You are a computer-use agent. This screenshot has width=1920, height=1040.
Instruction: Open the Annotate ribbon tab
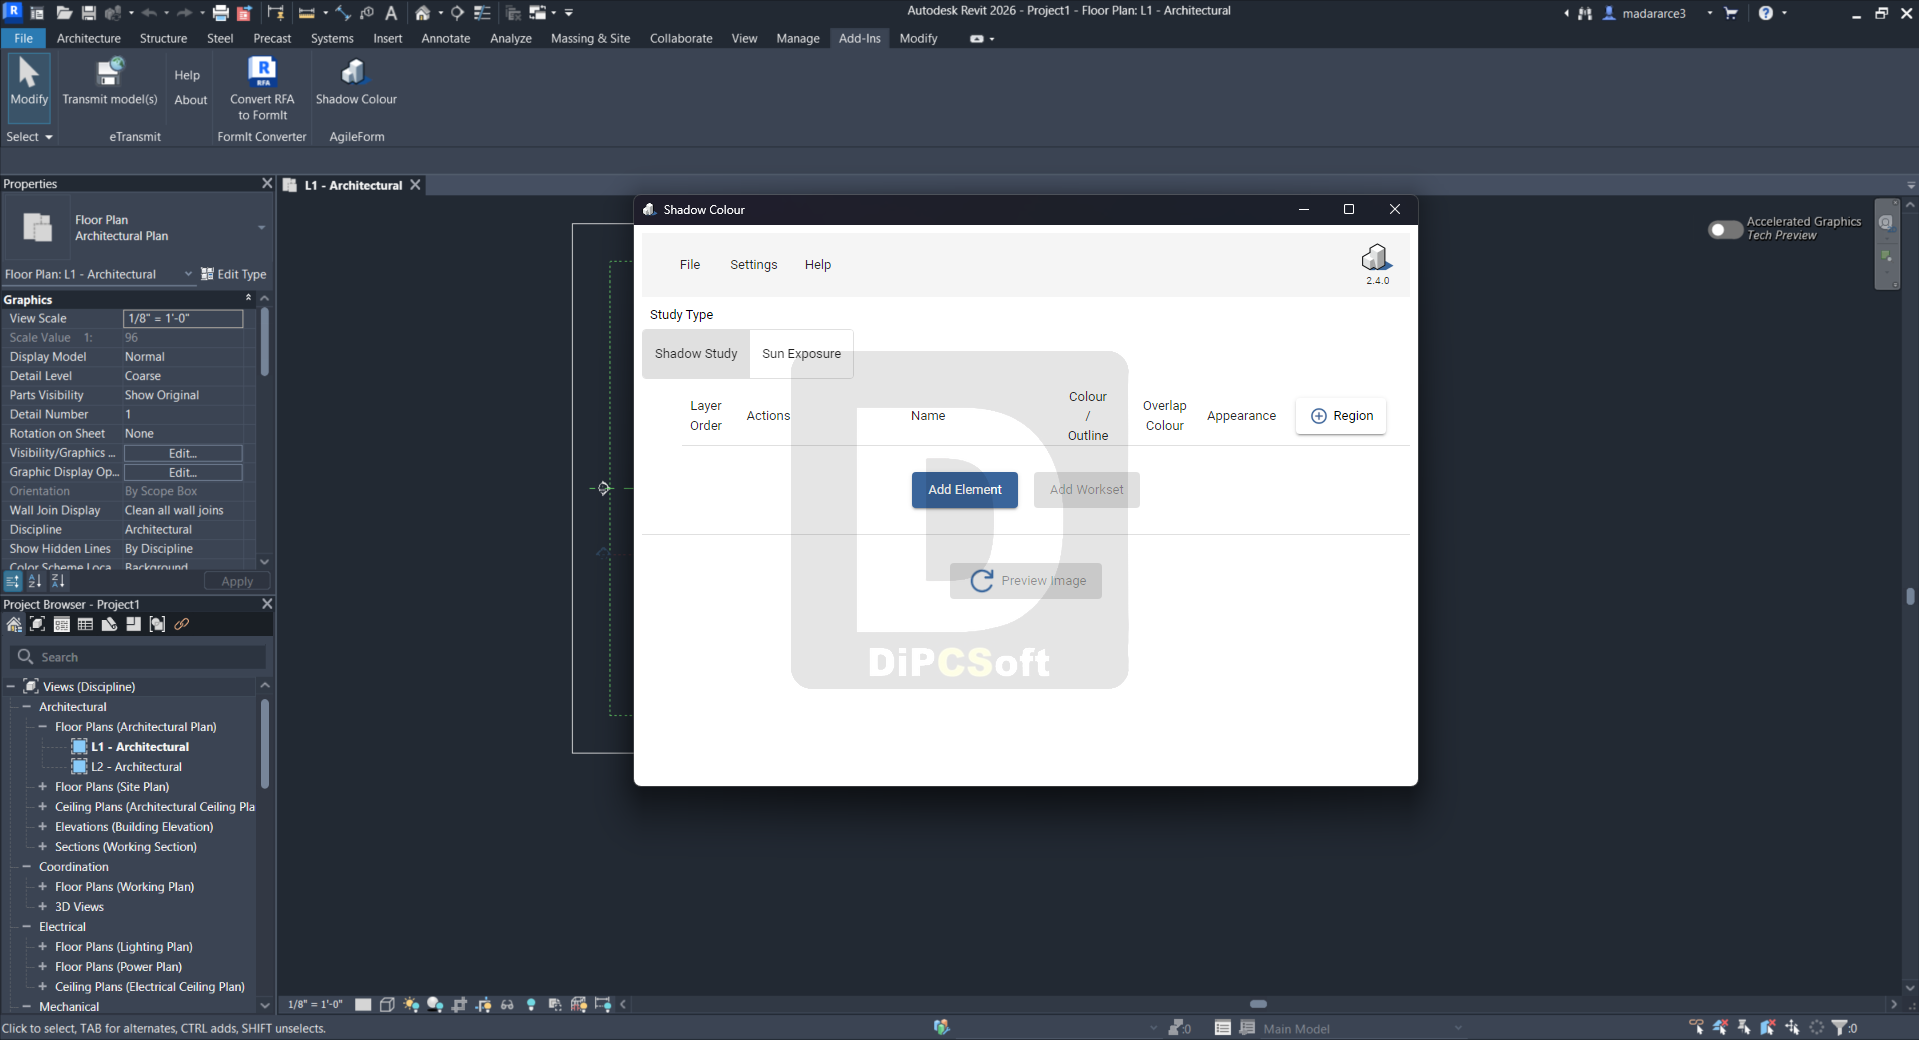tap(446, 38)
